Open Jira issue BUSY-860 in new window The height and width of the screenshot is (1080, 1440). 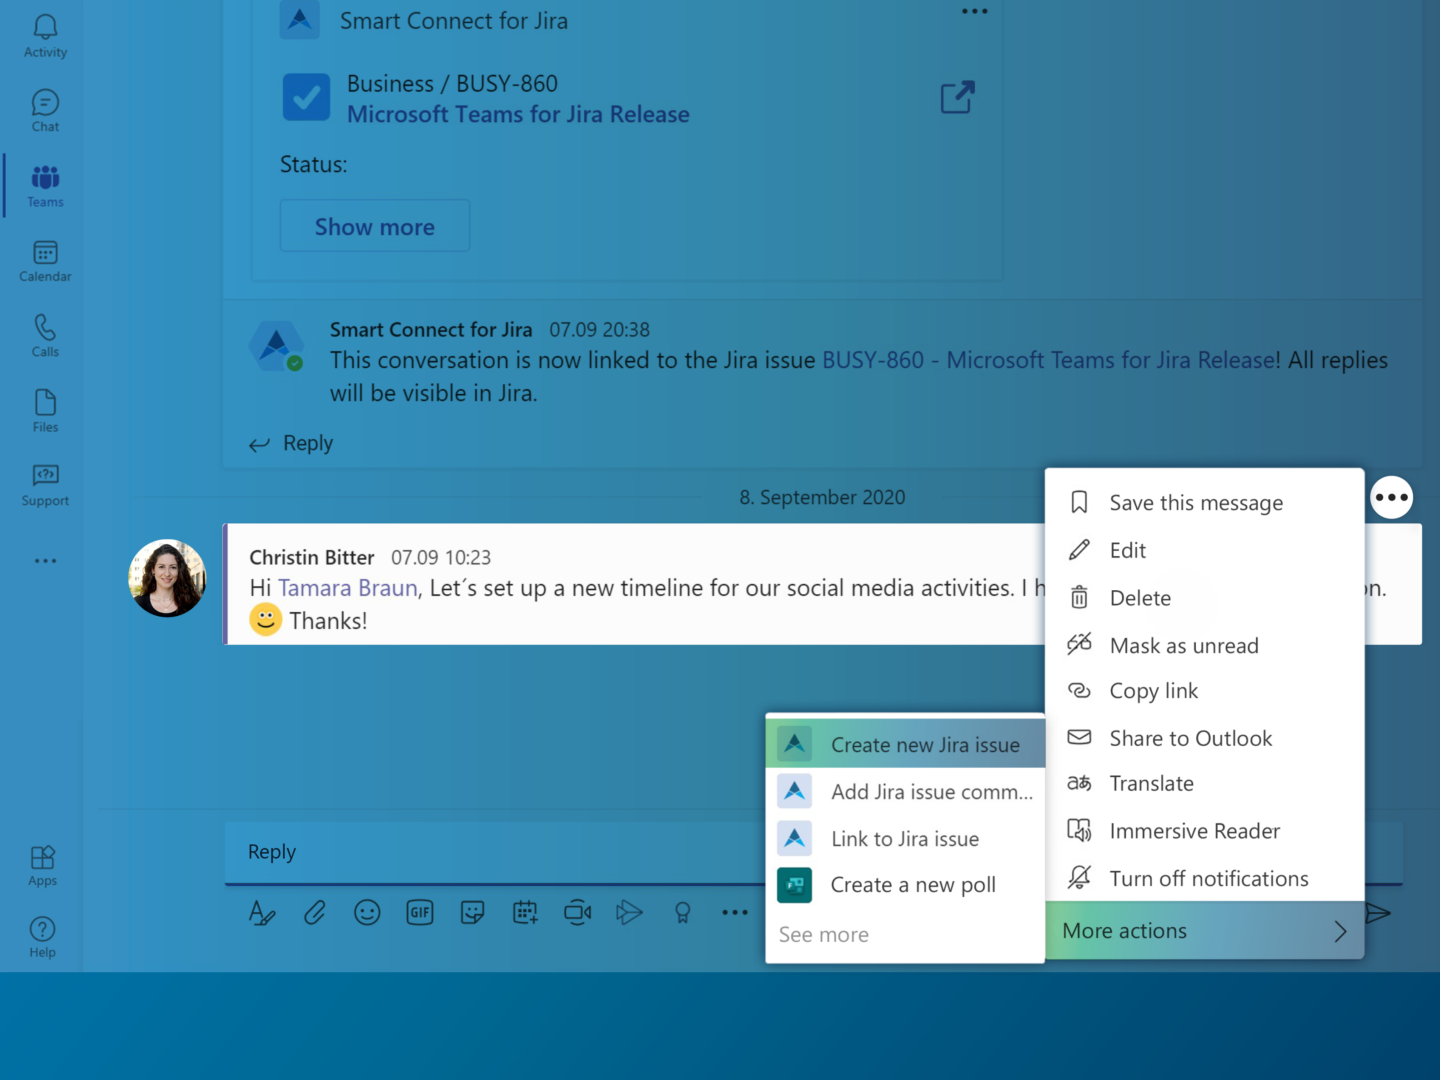pos(957,97)
